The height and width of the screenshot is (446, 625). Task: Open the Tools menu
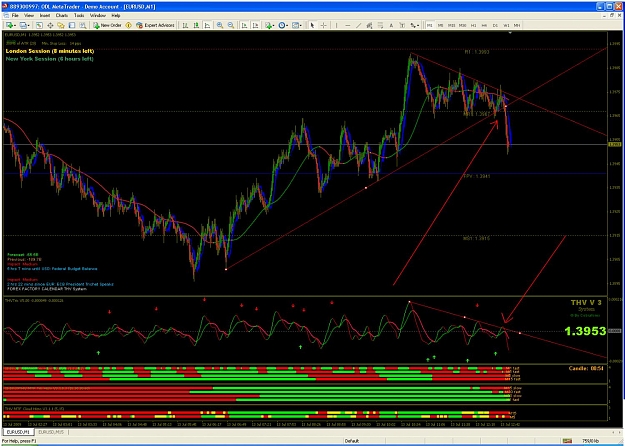pyautogui.click(x=79, y=15)
